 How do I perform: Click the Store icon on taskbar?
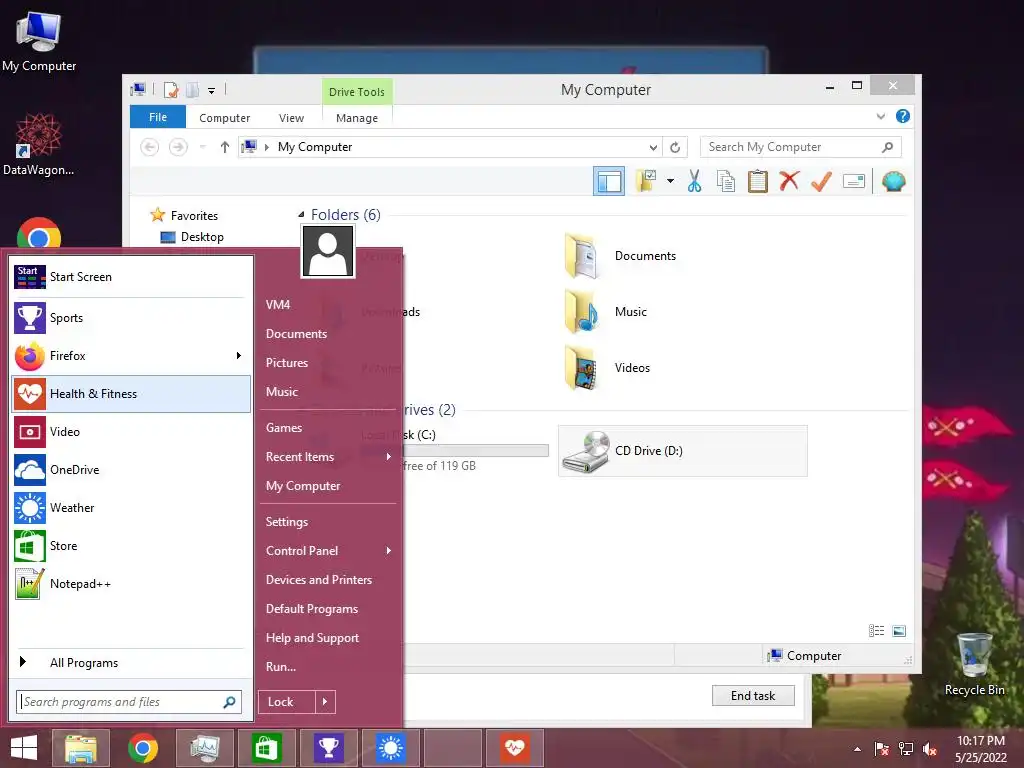266,748
